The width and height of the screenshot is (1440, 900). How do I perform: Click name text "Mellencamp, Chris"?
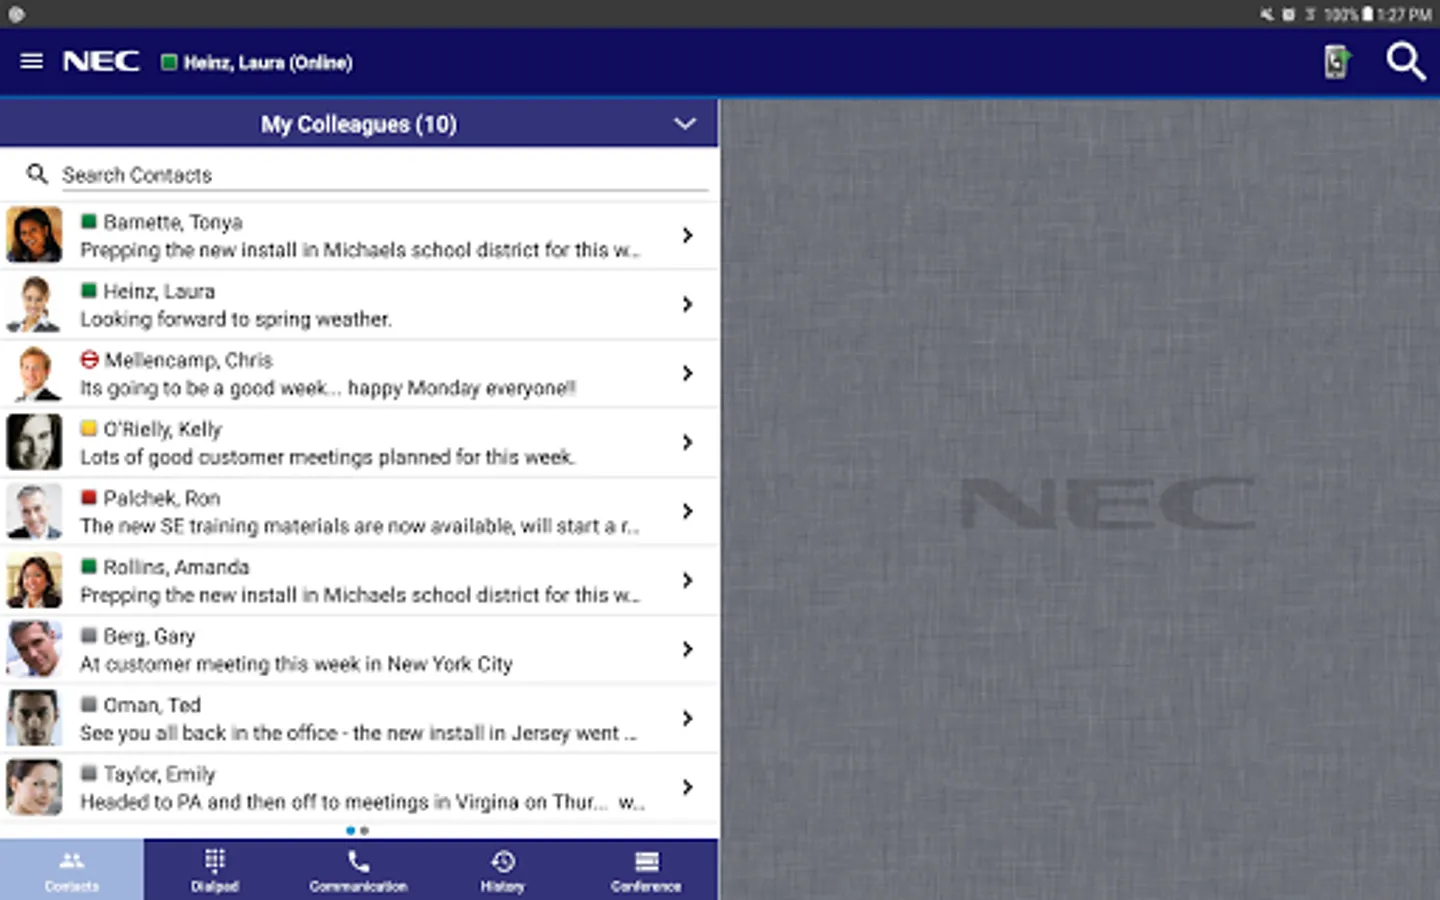pos(188,360)
